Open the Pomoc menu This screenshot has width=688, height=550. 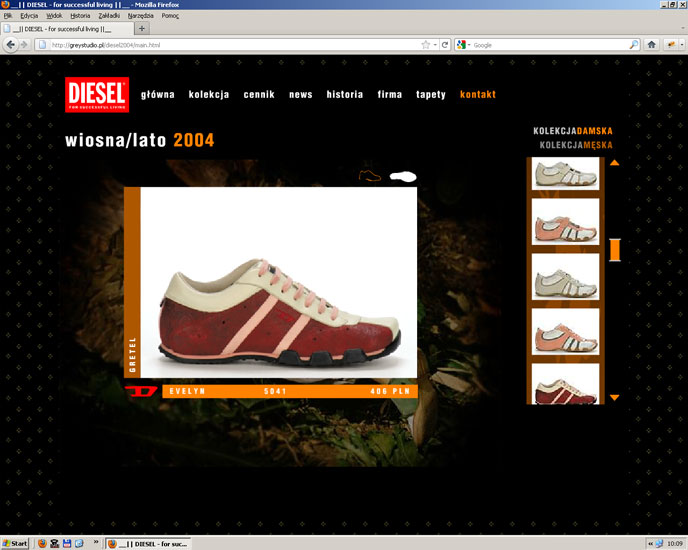(x=170, y=16)
